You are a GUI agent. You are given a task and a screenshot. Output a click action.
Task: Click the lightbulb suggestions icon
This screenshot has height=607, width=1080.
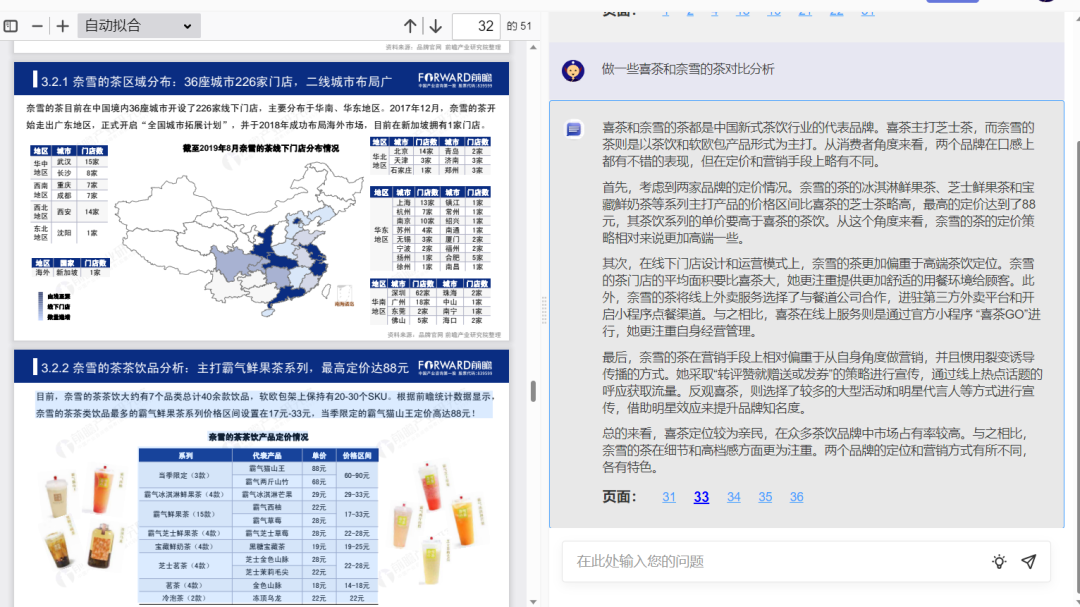coord(999,562)
